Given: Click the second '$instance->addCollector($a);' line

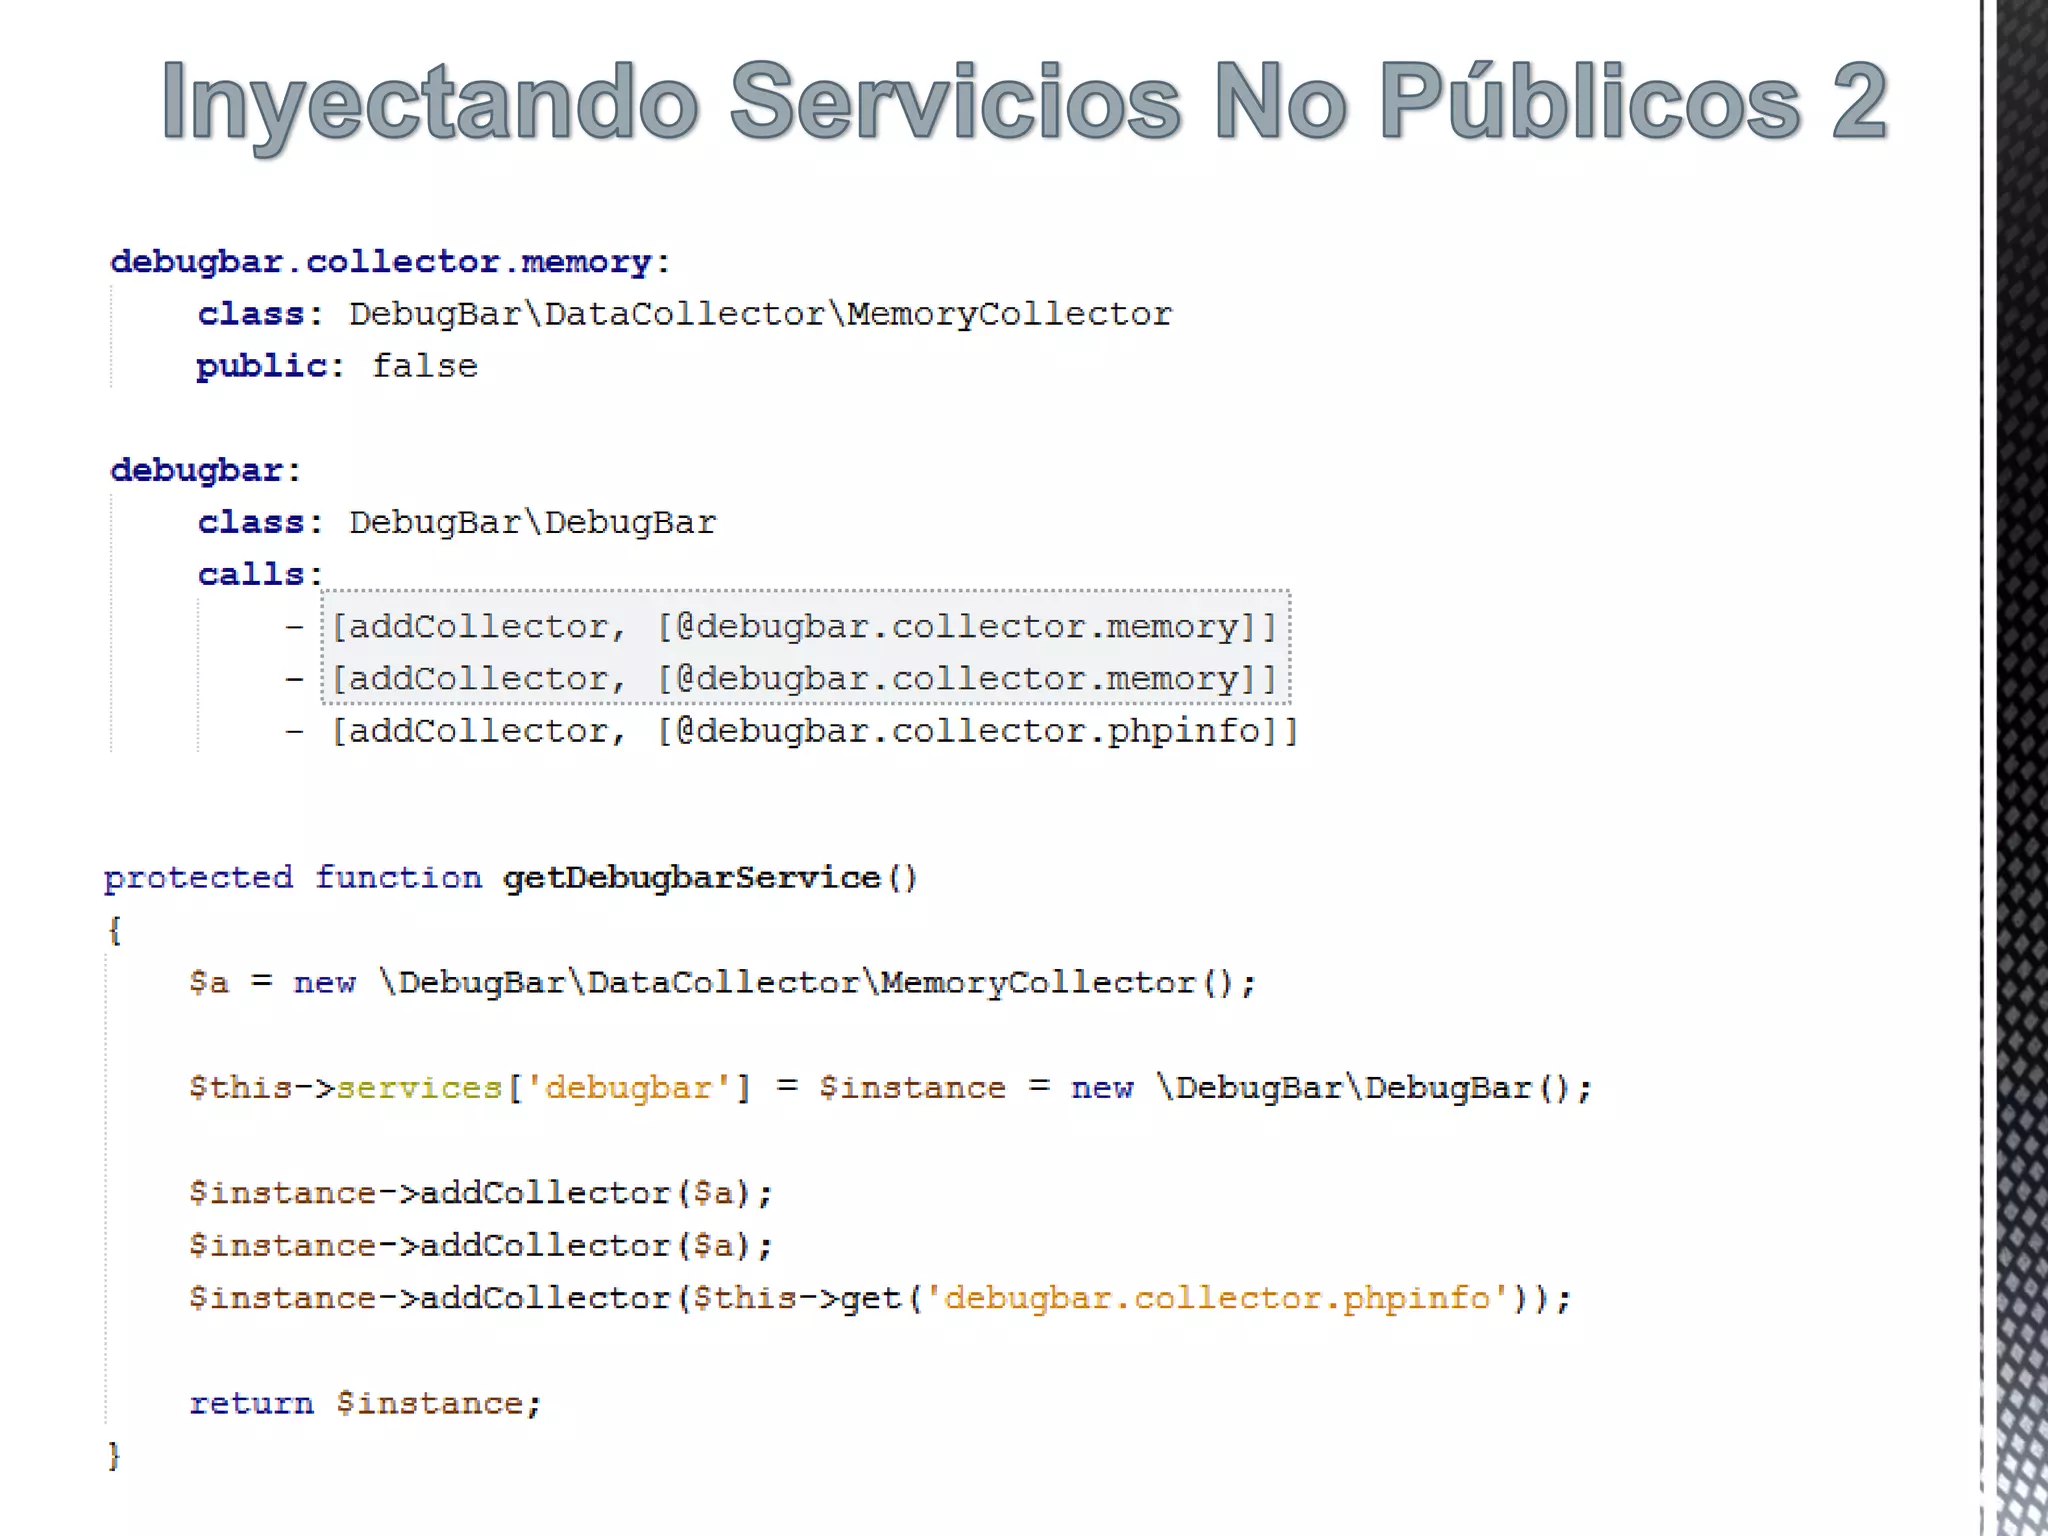Looking at the screenshot, I should (x=481, y=1246).
